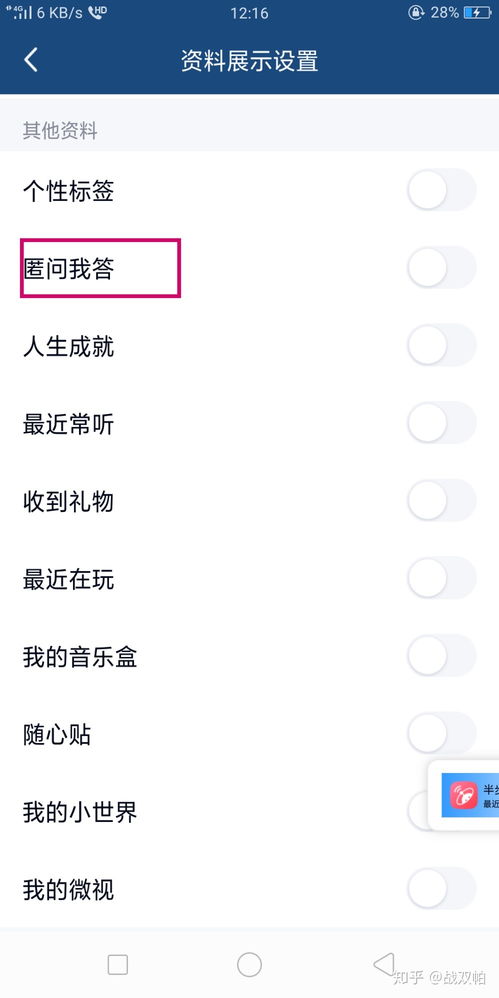The width and height of the screenshot is (499, 998).
Task: Enable 我的音乐盒 toggle
Action: click(x=442, y=656)
